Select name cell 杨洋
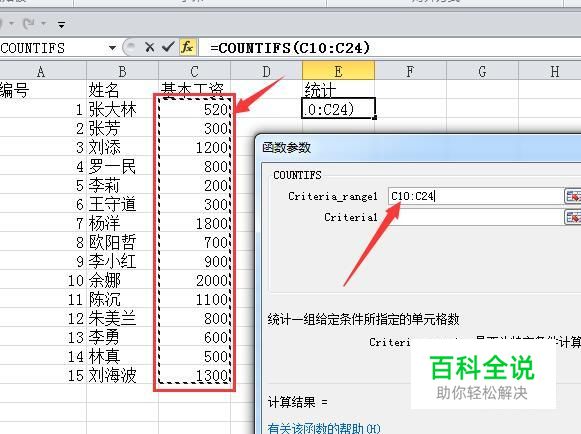The height and width of the screenshot is (434, 581). point(122,223)
